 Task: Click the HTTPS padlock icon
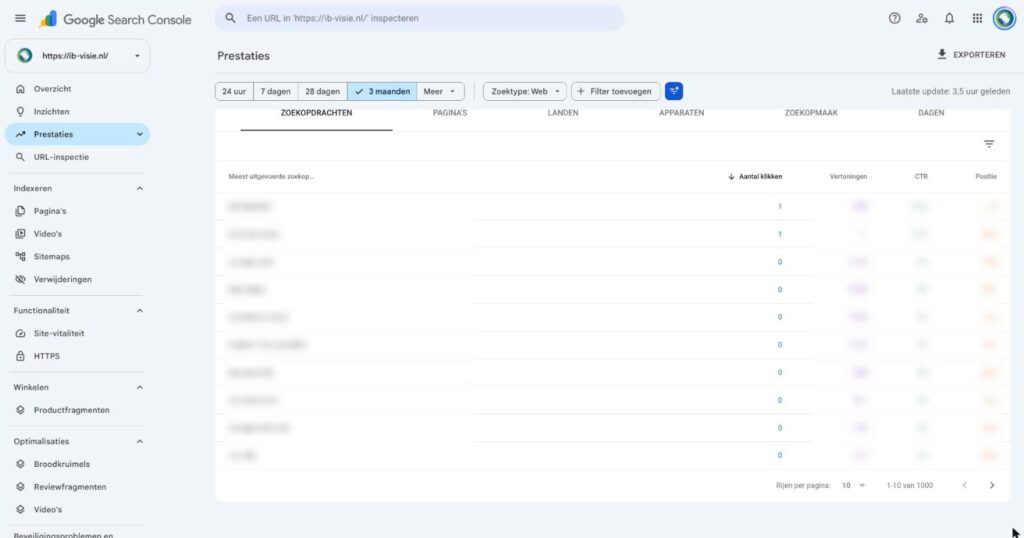pyautogui.click(x=20, y=356)
